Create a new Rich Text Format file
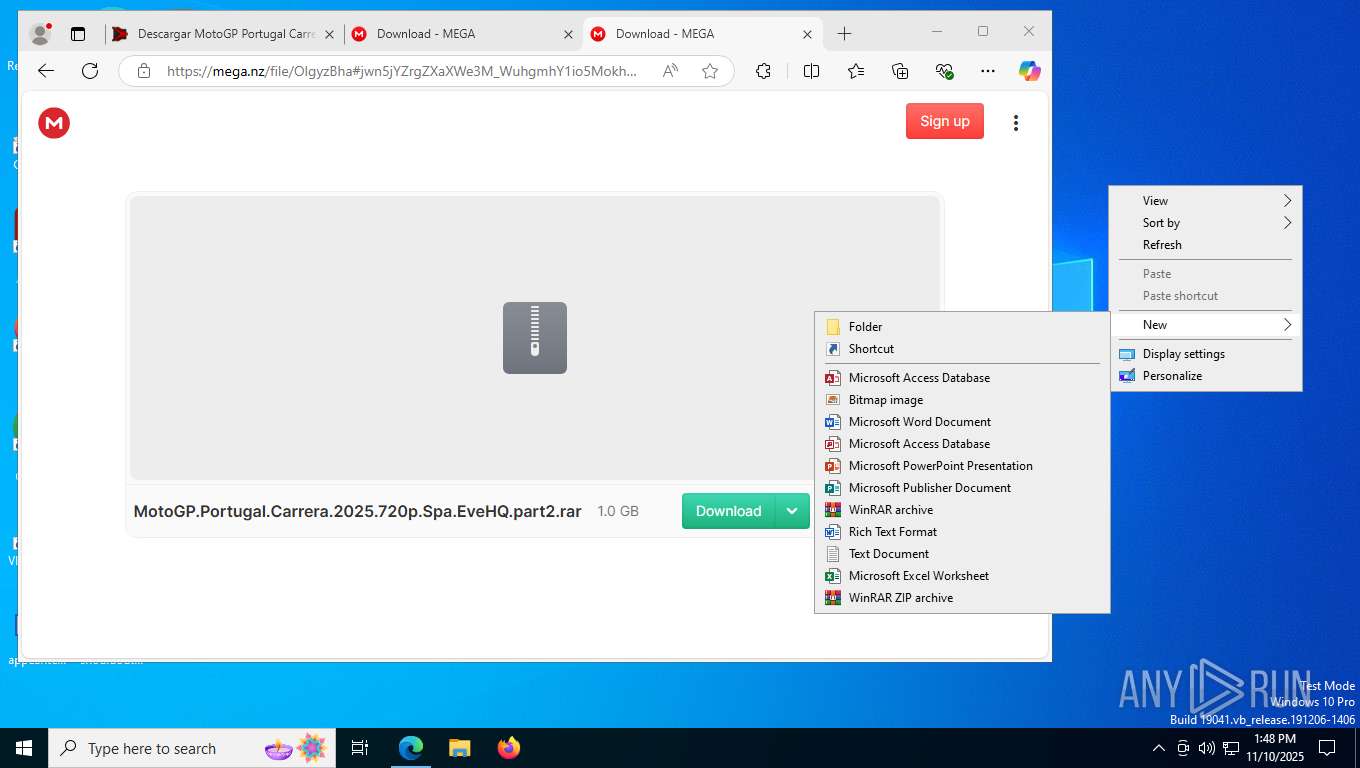 962,532
